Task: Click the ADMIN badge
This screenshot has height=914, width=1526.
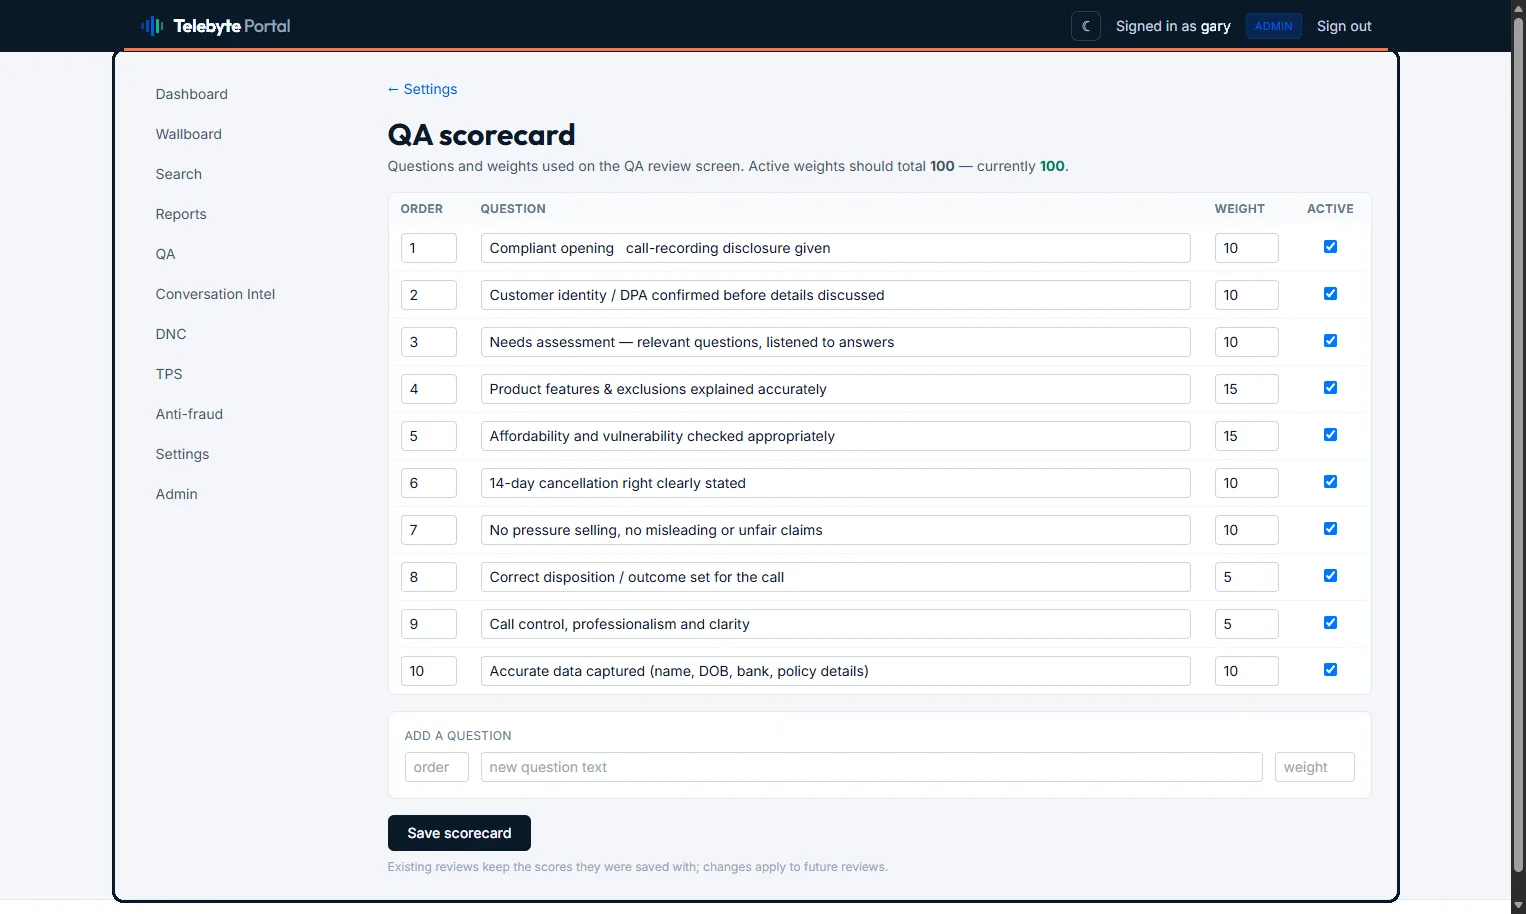Action: [x=1273, y=26]
